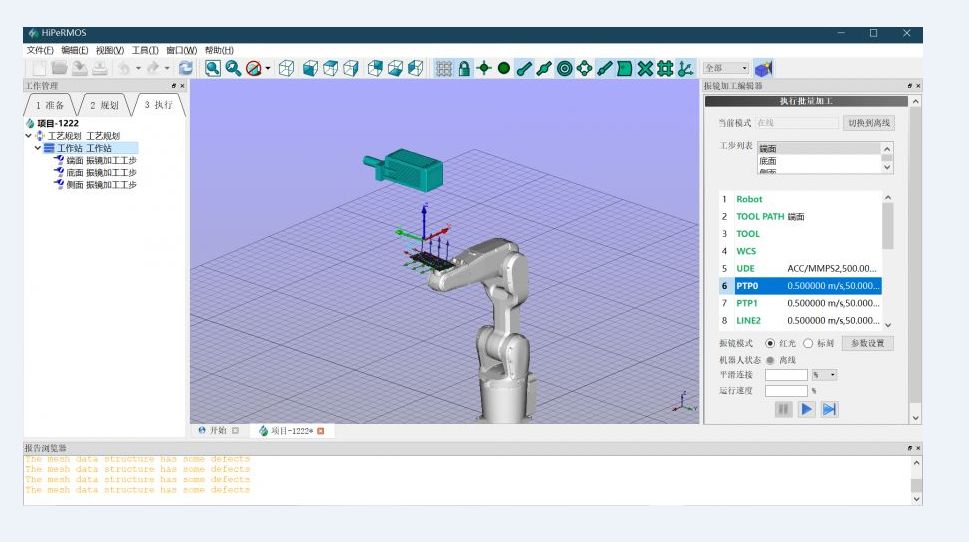Click the undo arrow icon
Viewport: 969px width, 542px height.
(124, 68)
